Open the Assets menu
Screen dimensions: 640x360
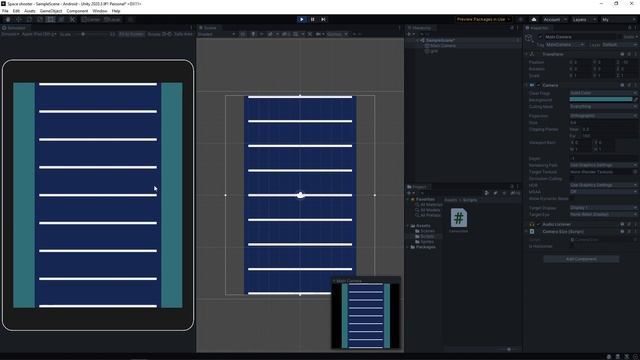[30, 11]
